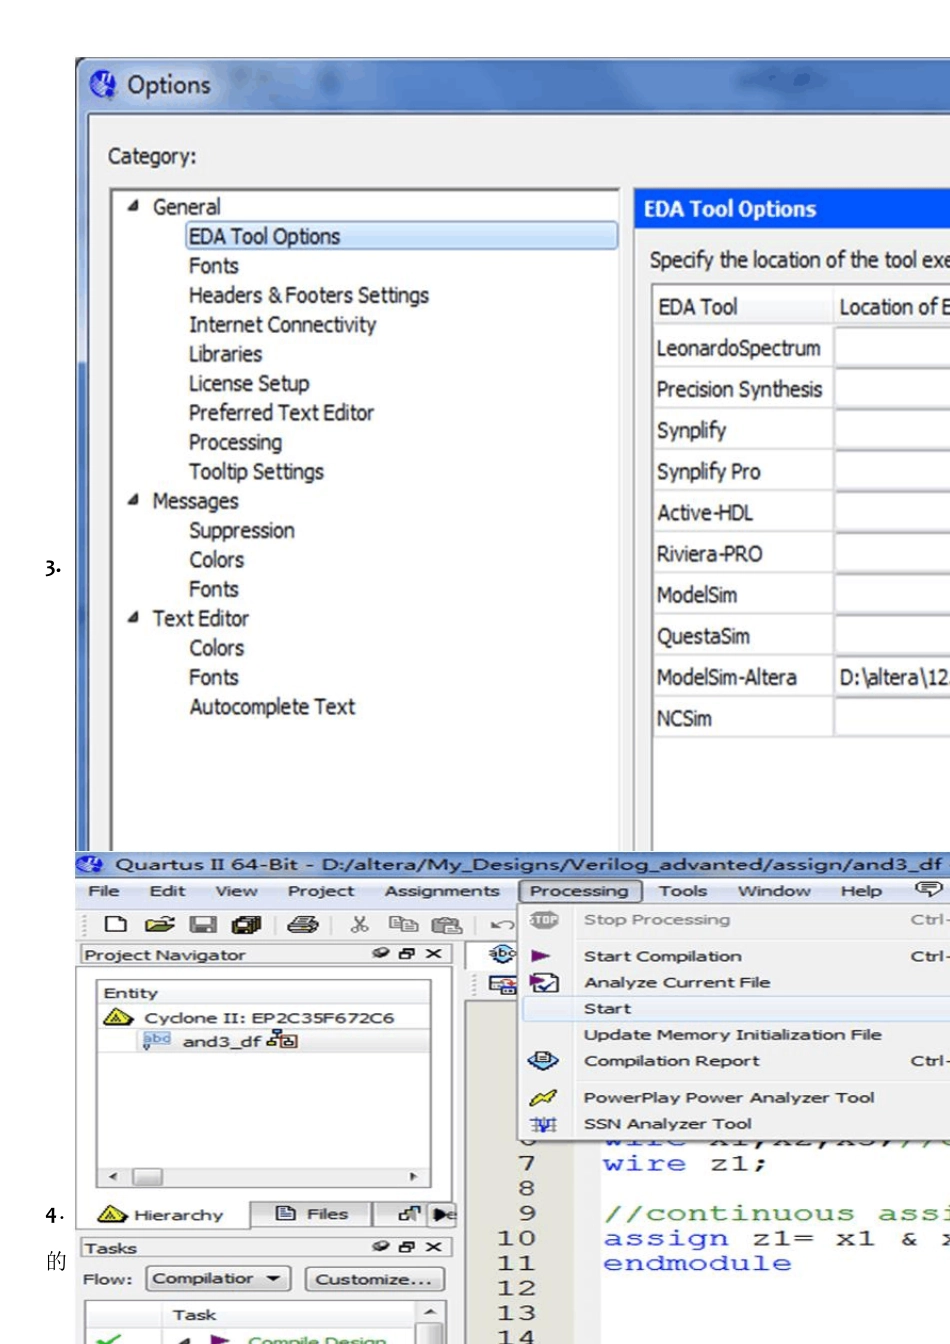This screenshot has width=950, height=1344.
Task: Click the New file icon in toolbar
Action: 116,924
